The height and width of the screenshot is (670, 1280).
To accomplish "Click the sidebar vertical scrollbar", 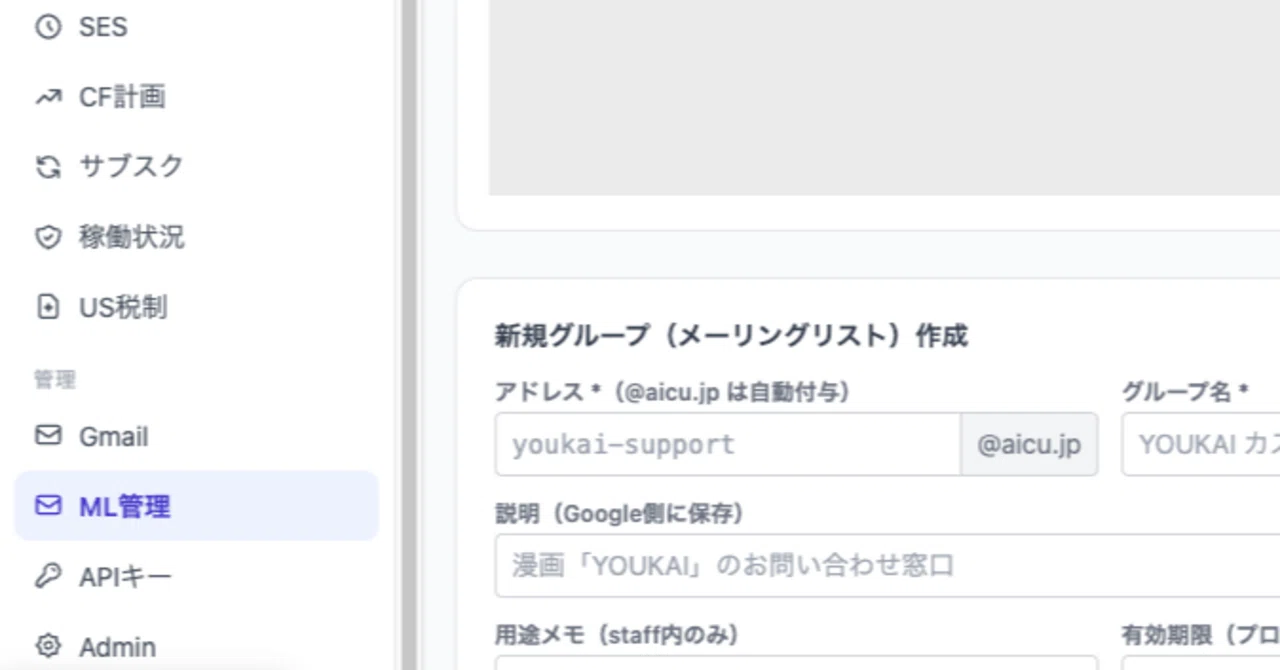I will 409,335.
